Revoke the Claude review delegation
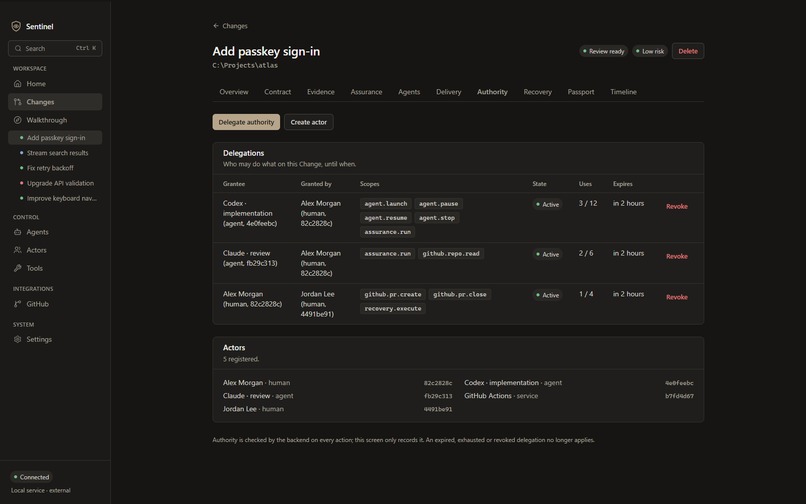The width and height of the screenshot is (806, 504). click(x=676, y=256)
